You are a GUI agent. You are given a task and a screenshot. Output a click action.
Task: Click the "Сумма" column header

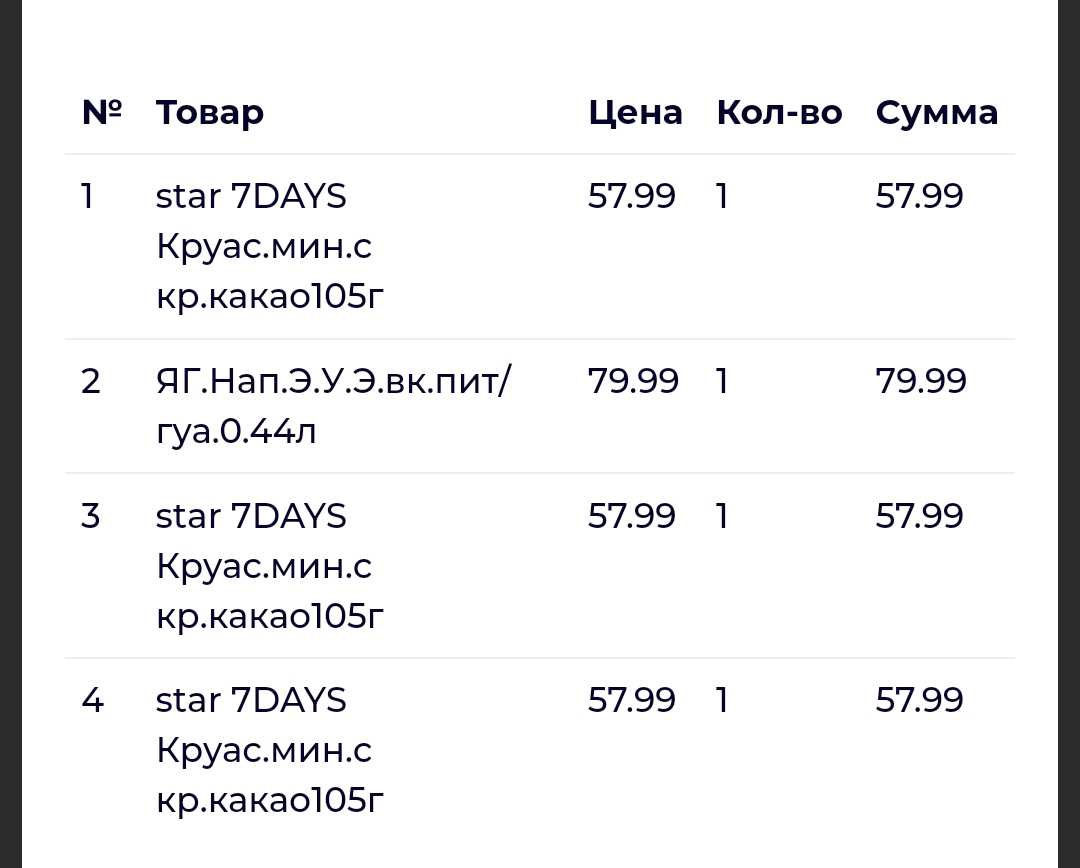(936, 112)
